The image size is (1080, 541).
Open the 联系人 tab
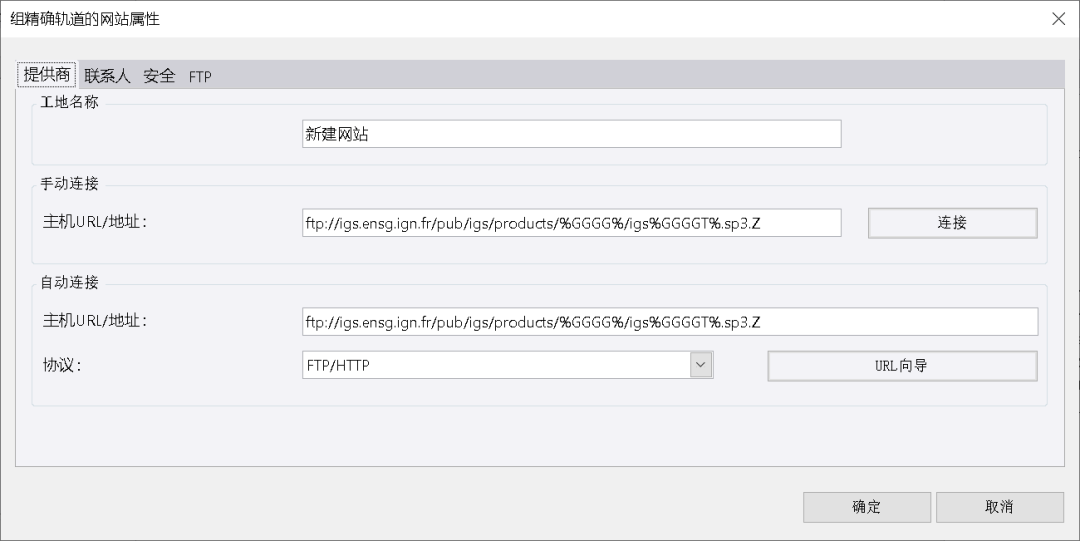pyautogui.click(x=107, y=76)
